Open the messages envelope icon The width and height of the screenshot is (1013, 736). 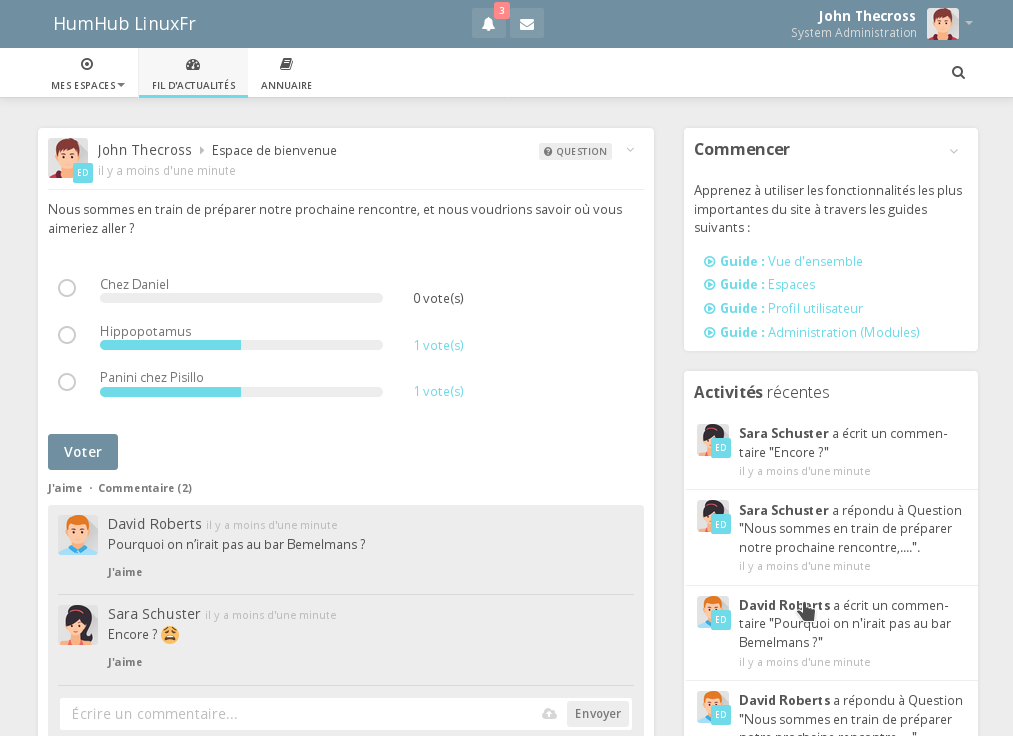coord(527,24)
